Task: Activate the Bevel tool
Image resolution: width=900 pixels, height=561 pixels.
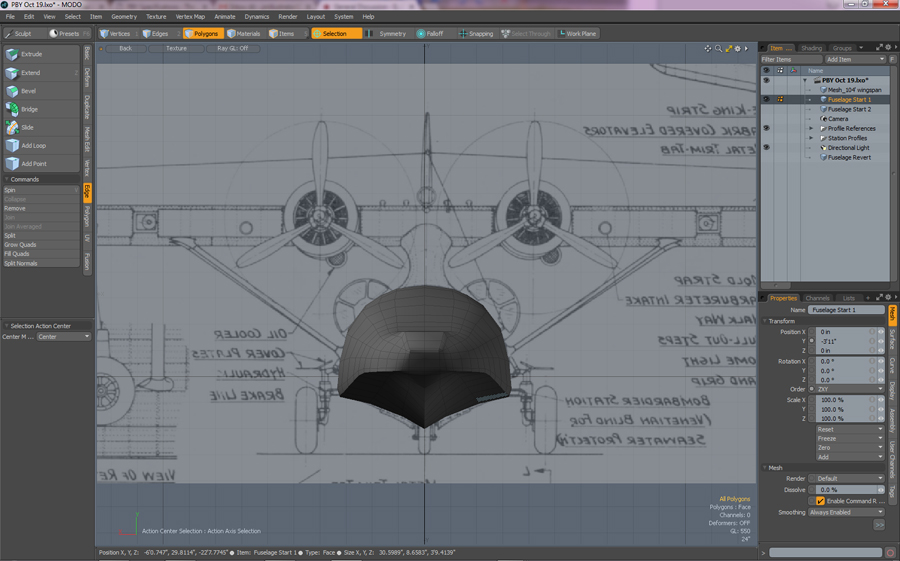Action: tap(41, 91)
